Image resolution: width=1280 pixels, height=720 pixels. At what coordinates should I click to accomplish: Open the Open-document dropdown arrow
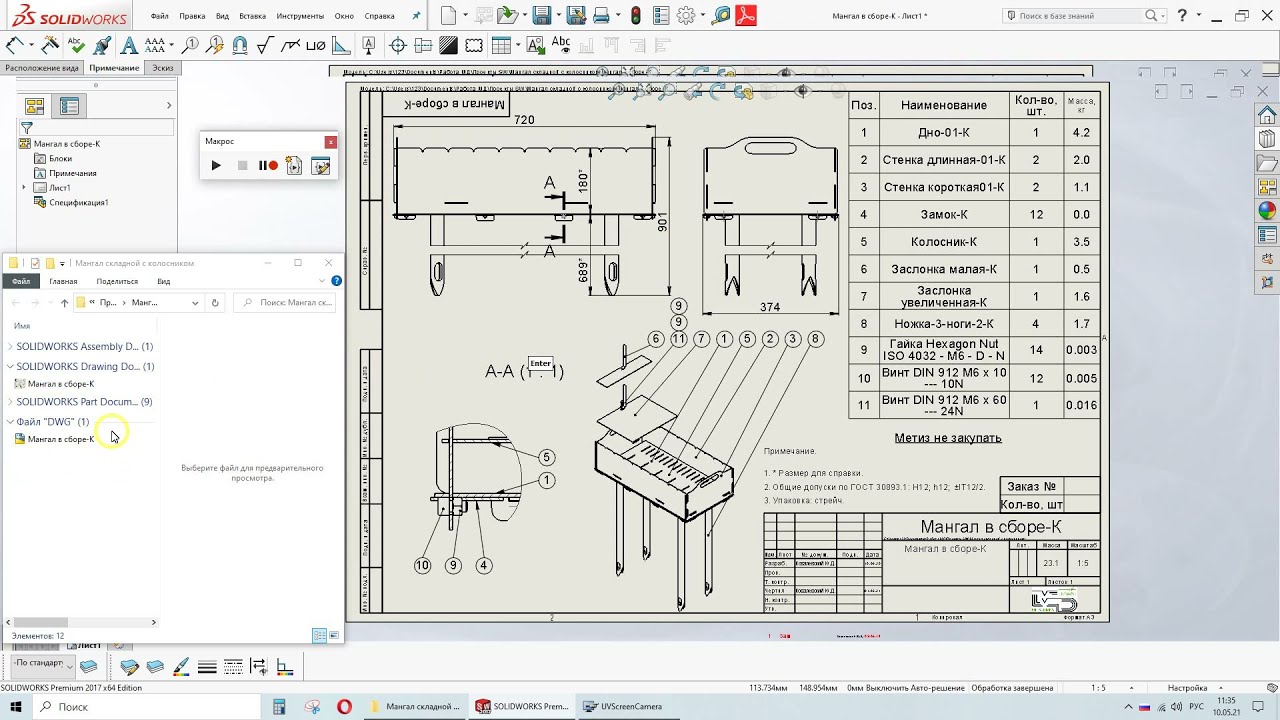click(x=524, y=15)
